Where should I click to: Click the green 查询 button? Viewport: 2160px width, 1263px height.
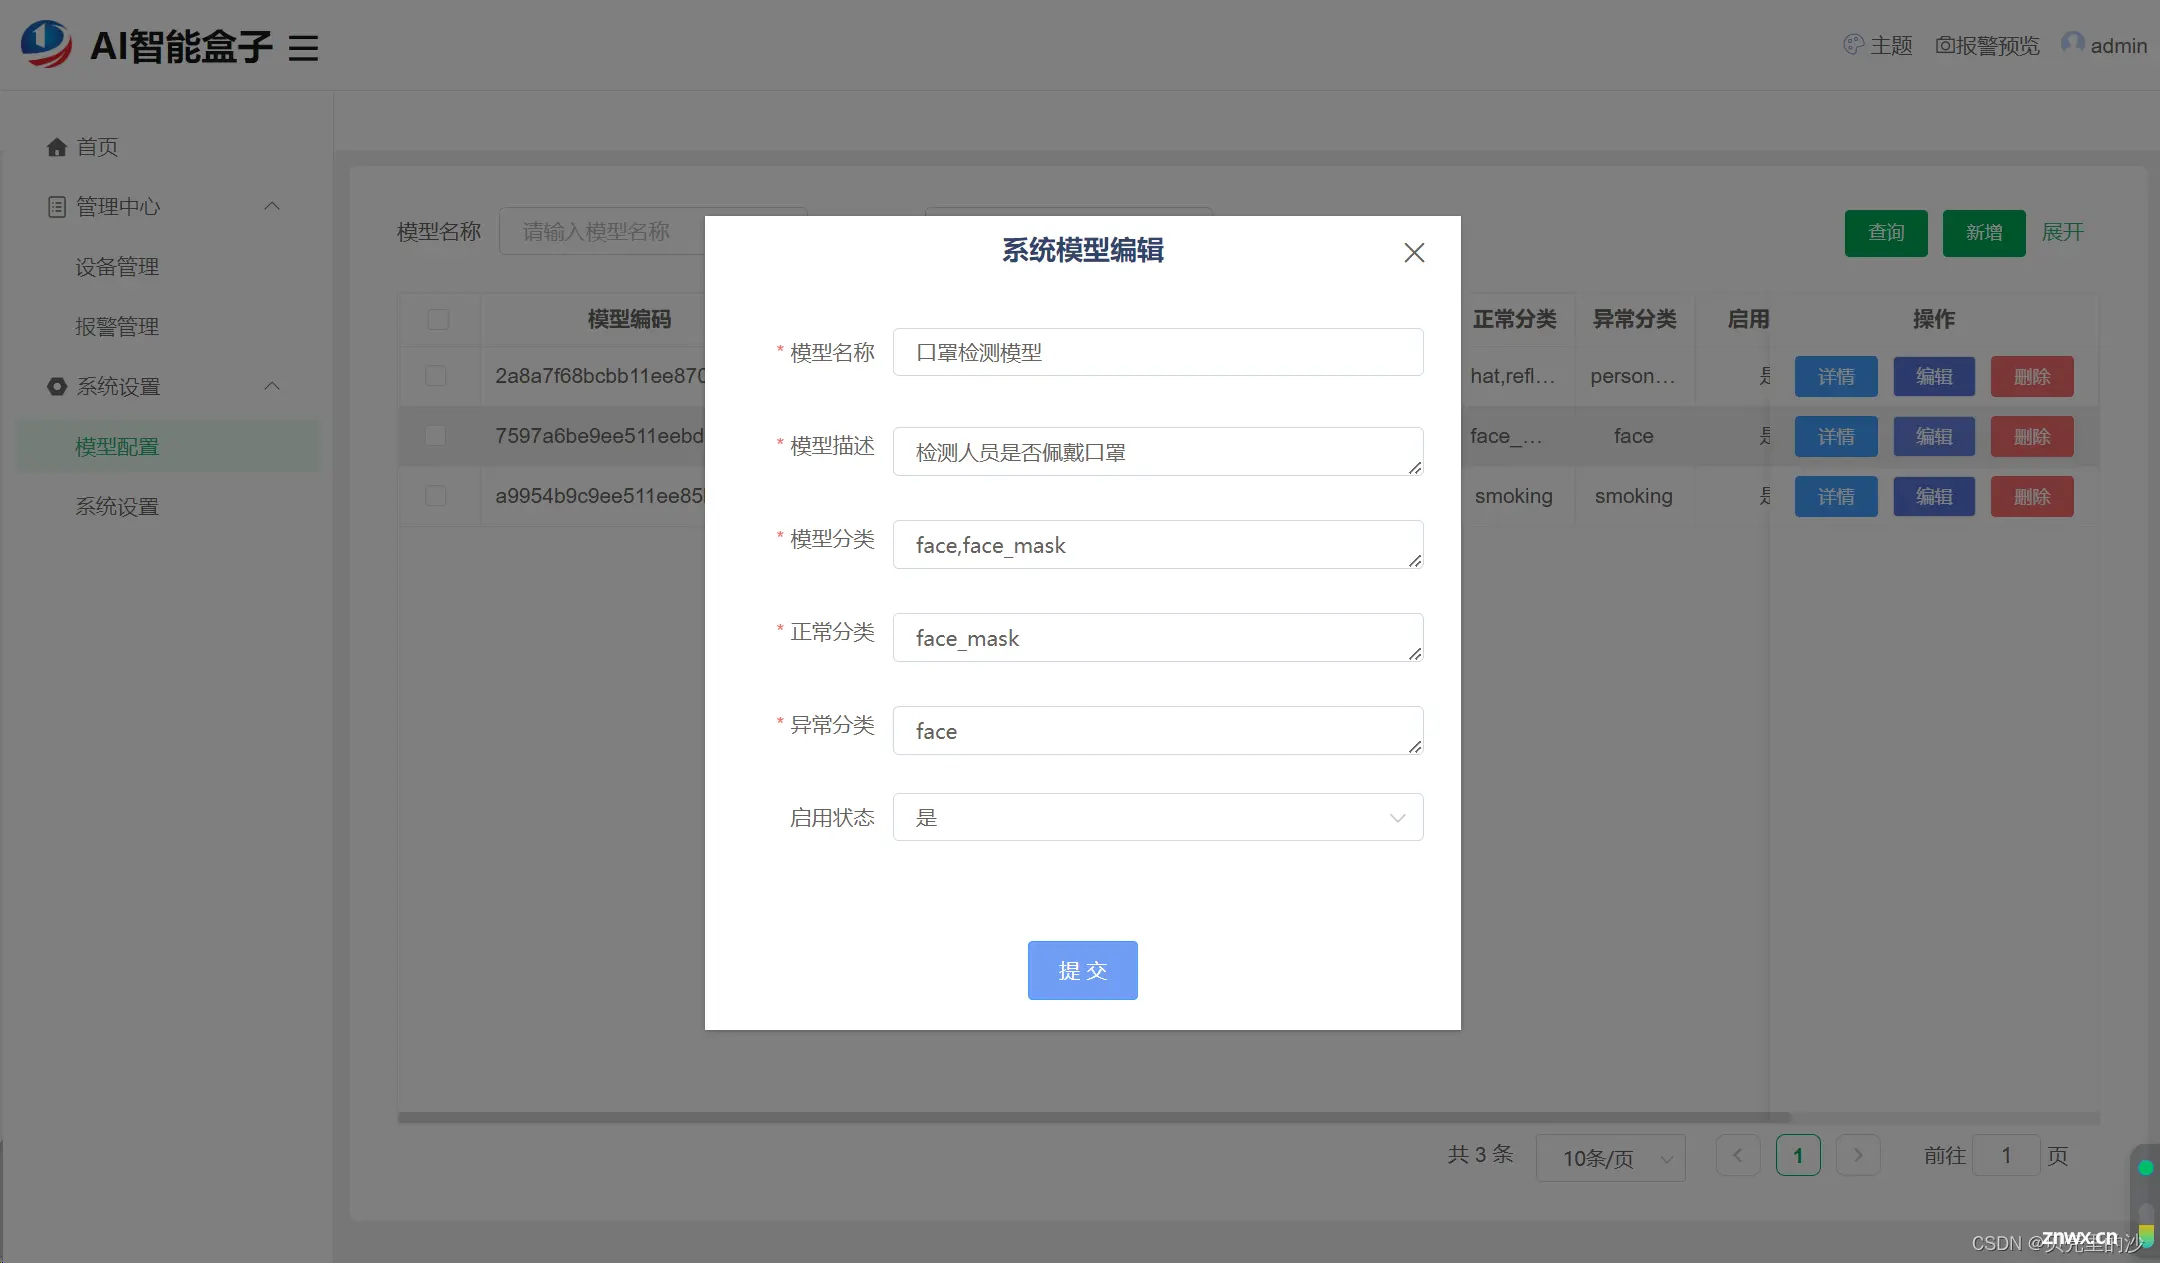pyautogui.click(x=1886, y=233)
